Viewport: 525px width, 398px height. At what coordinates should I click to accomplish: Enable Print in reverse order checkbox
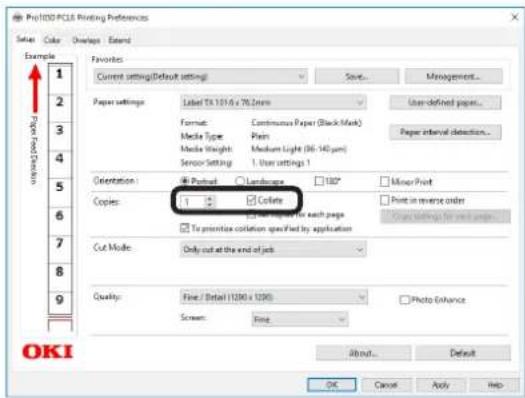[x=385, y=200]
